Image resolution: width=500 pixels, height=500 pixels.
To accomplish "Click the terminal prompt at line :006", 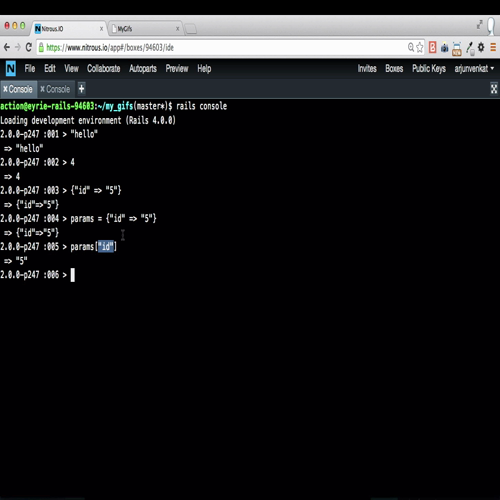I will [x=37, y=275].
